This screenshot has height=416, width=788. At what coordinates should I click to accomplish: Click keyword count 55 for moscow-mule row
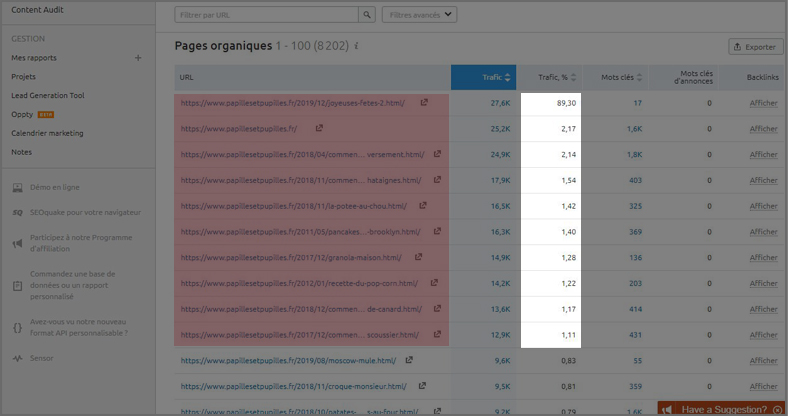pos(637,361)
